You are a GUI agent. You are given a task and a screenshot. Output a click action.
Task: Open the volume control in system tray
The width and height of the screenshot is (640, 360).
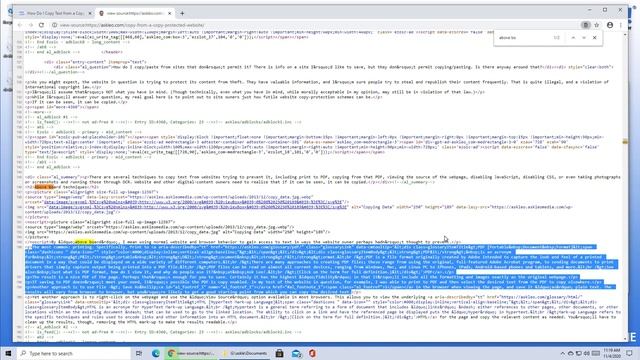pos(587,353)
